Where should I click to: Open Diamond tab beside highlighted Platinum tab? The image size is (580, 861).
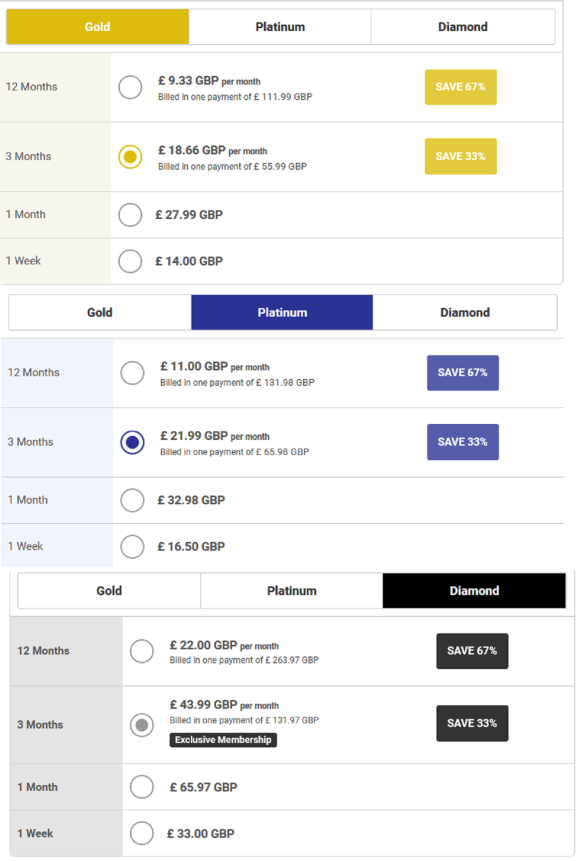point(465,312)
